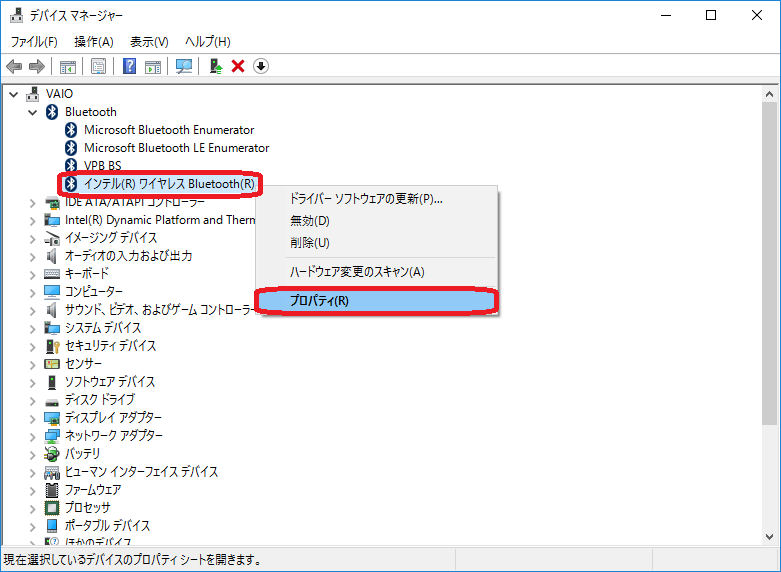Click the action pane toolbar icon

point(153,66)
